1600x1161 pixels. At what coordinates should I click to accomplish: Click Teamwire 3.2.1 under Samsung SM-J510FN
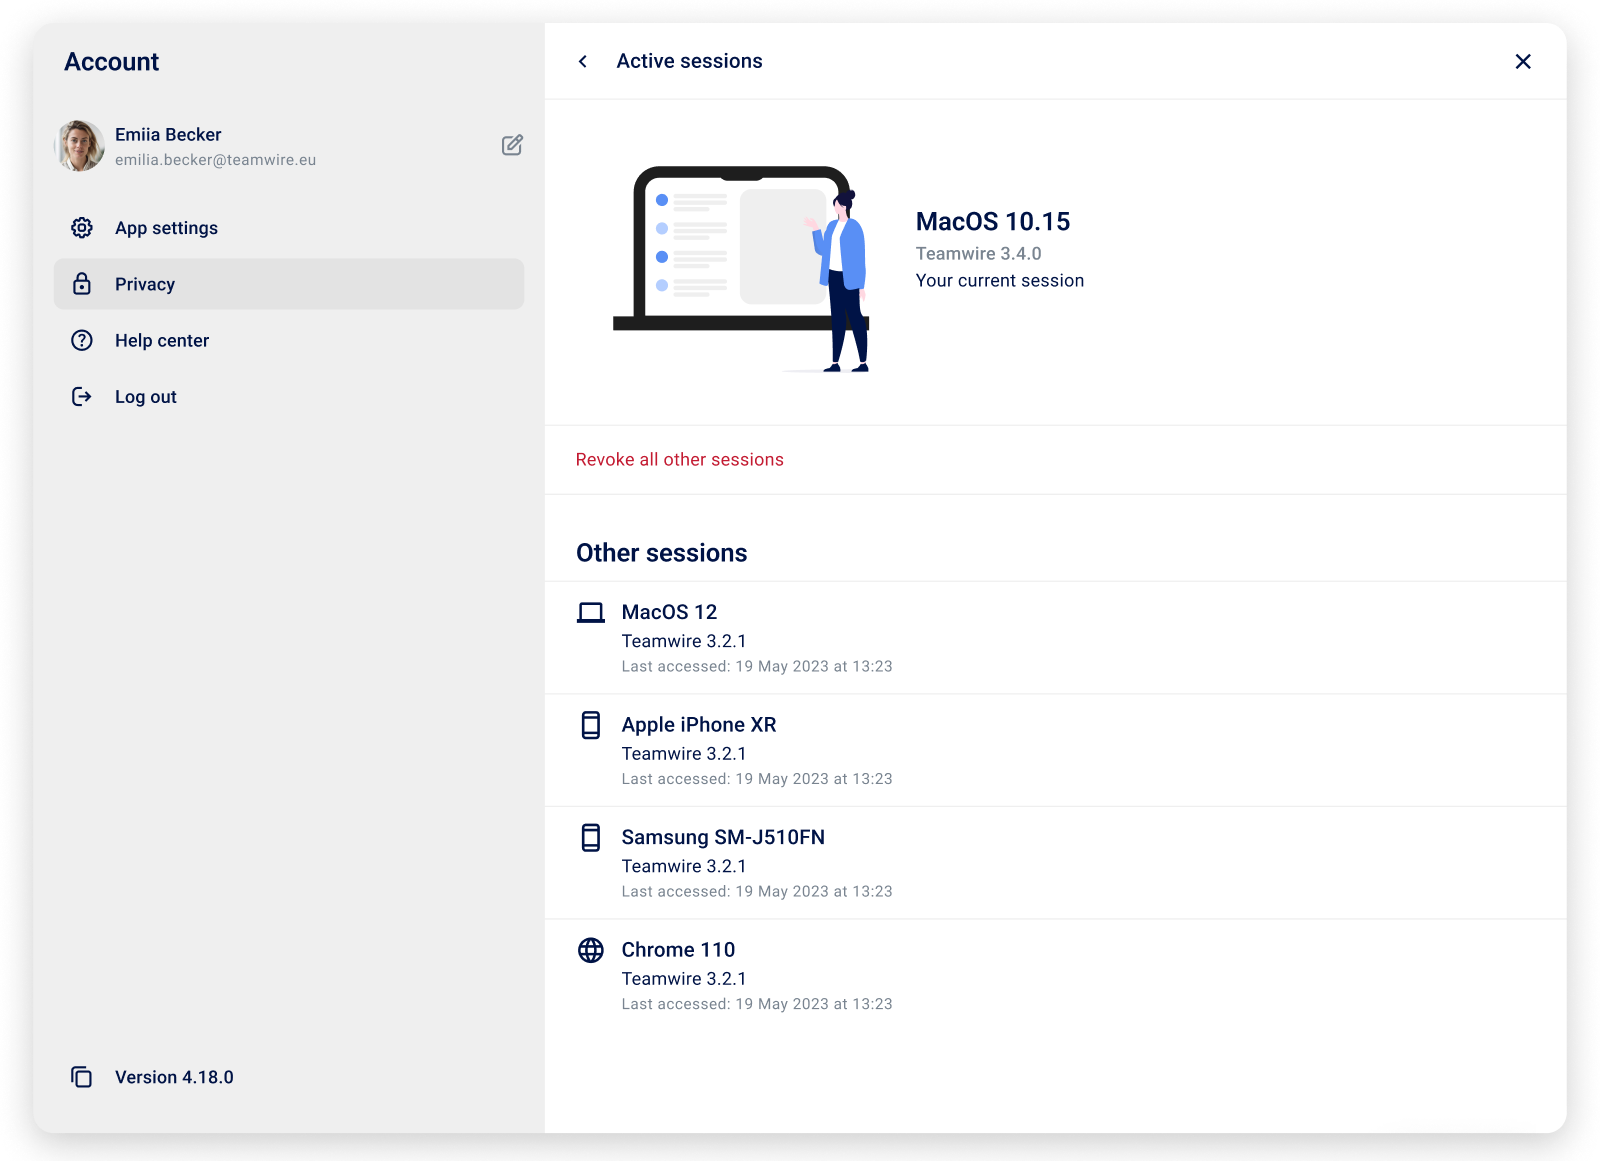tap(684, 866)
